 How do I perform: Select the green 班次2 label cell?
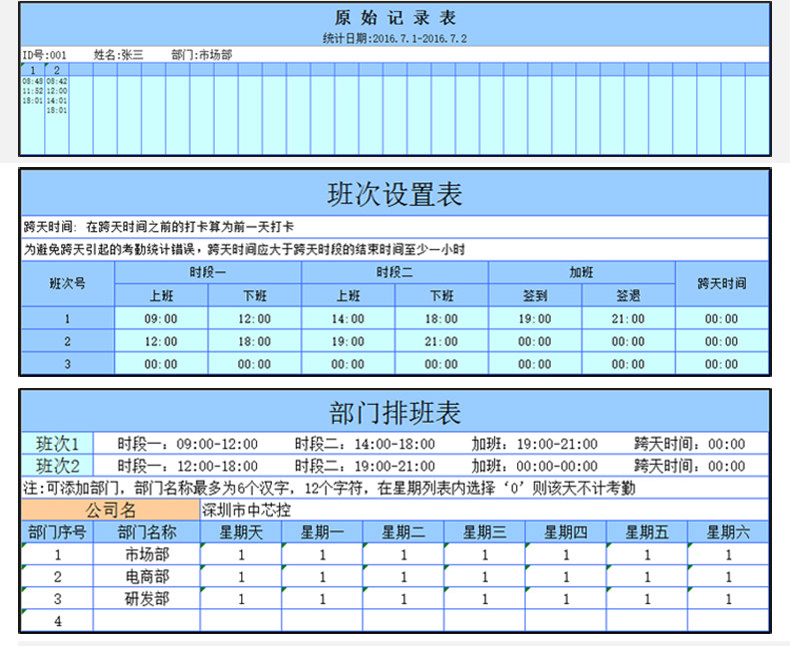[58, 466]
